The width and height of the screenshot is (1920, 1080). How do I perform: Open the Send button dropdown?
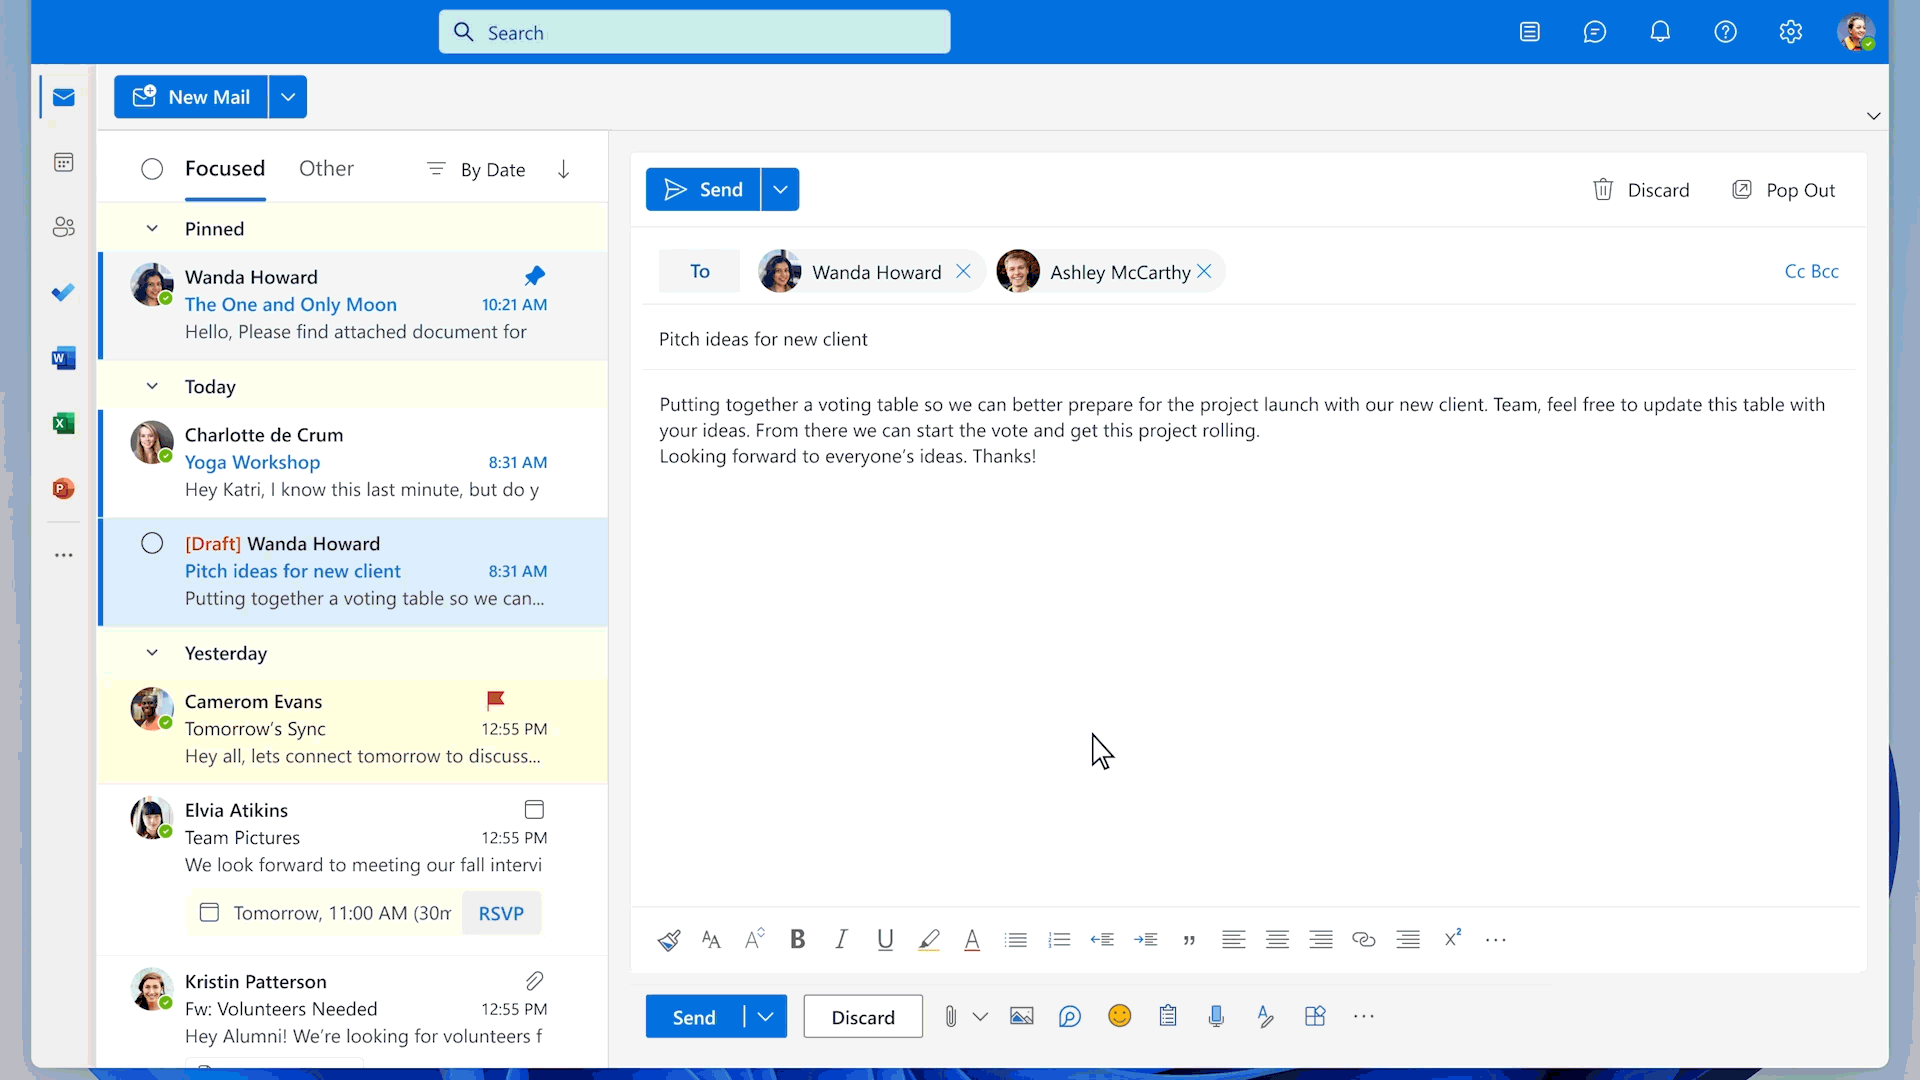tap(780, 189)
